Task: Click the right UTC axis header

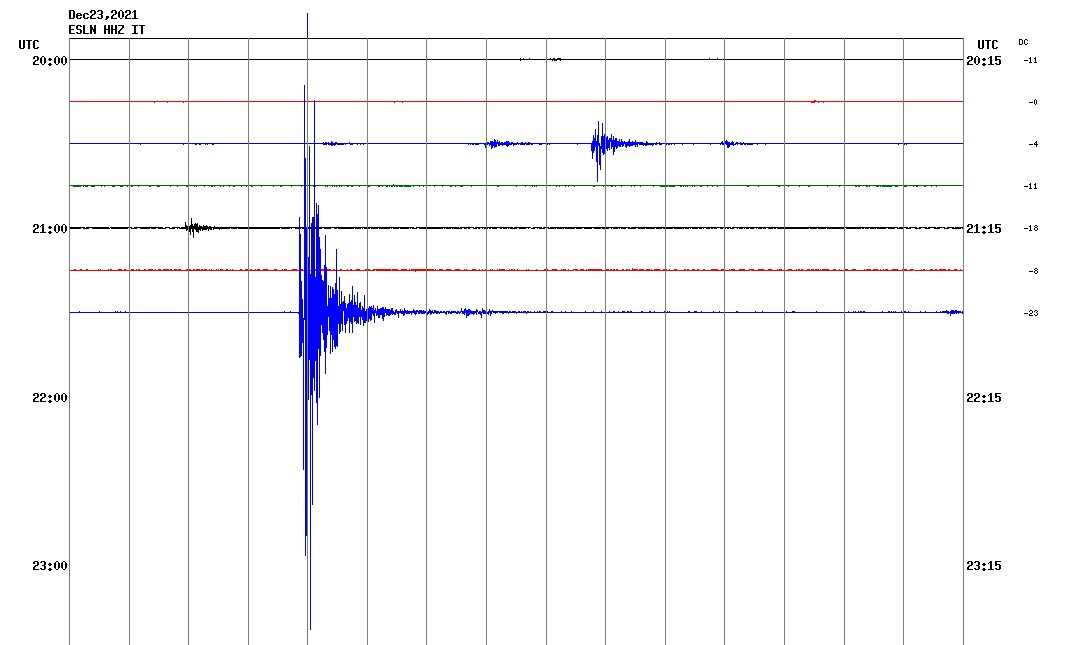Action: (x=987, y=45)
